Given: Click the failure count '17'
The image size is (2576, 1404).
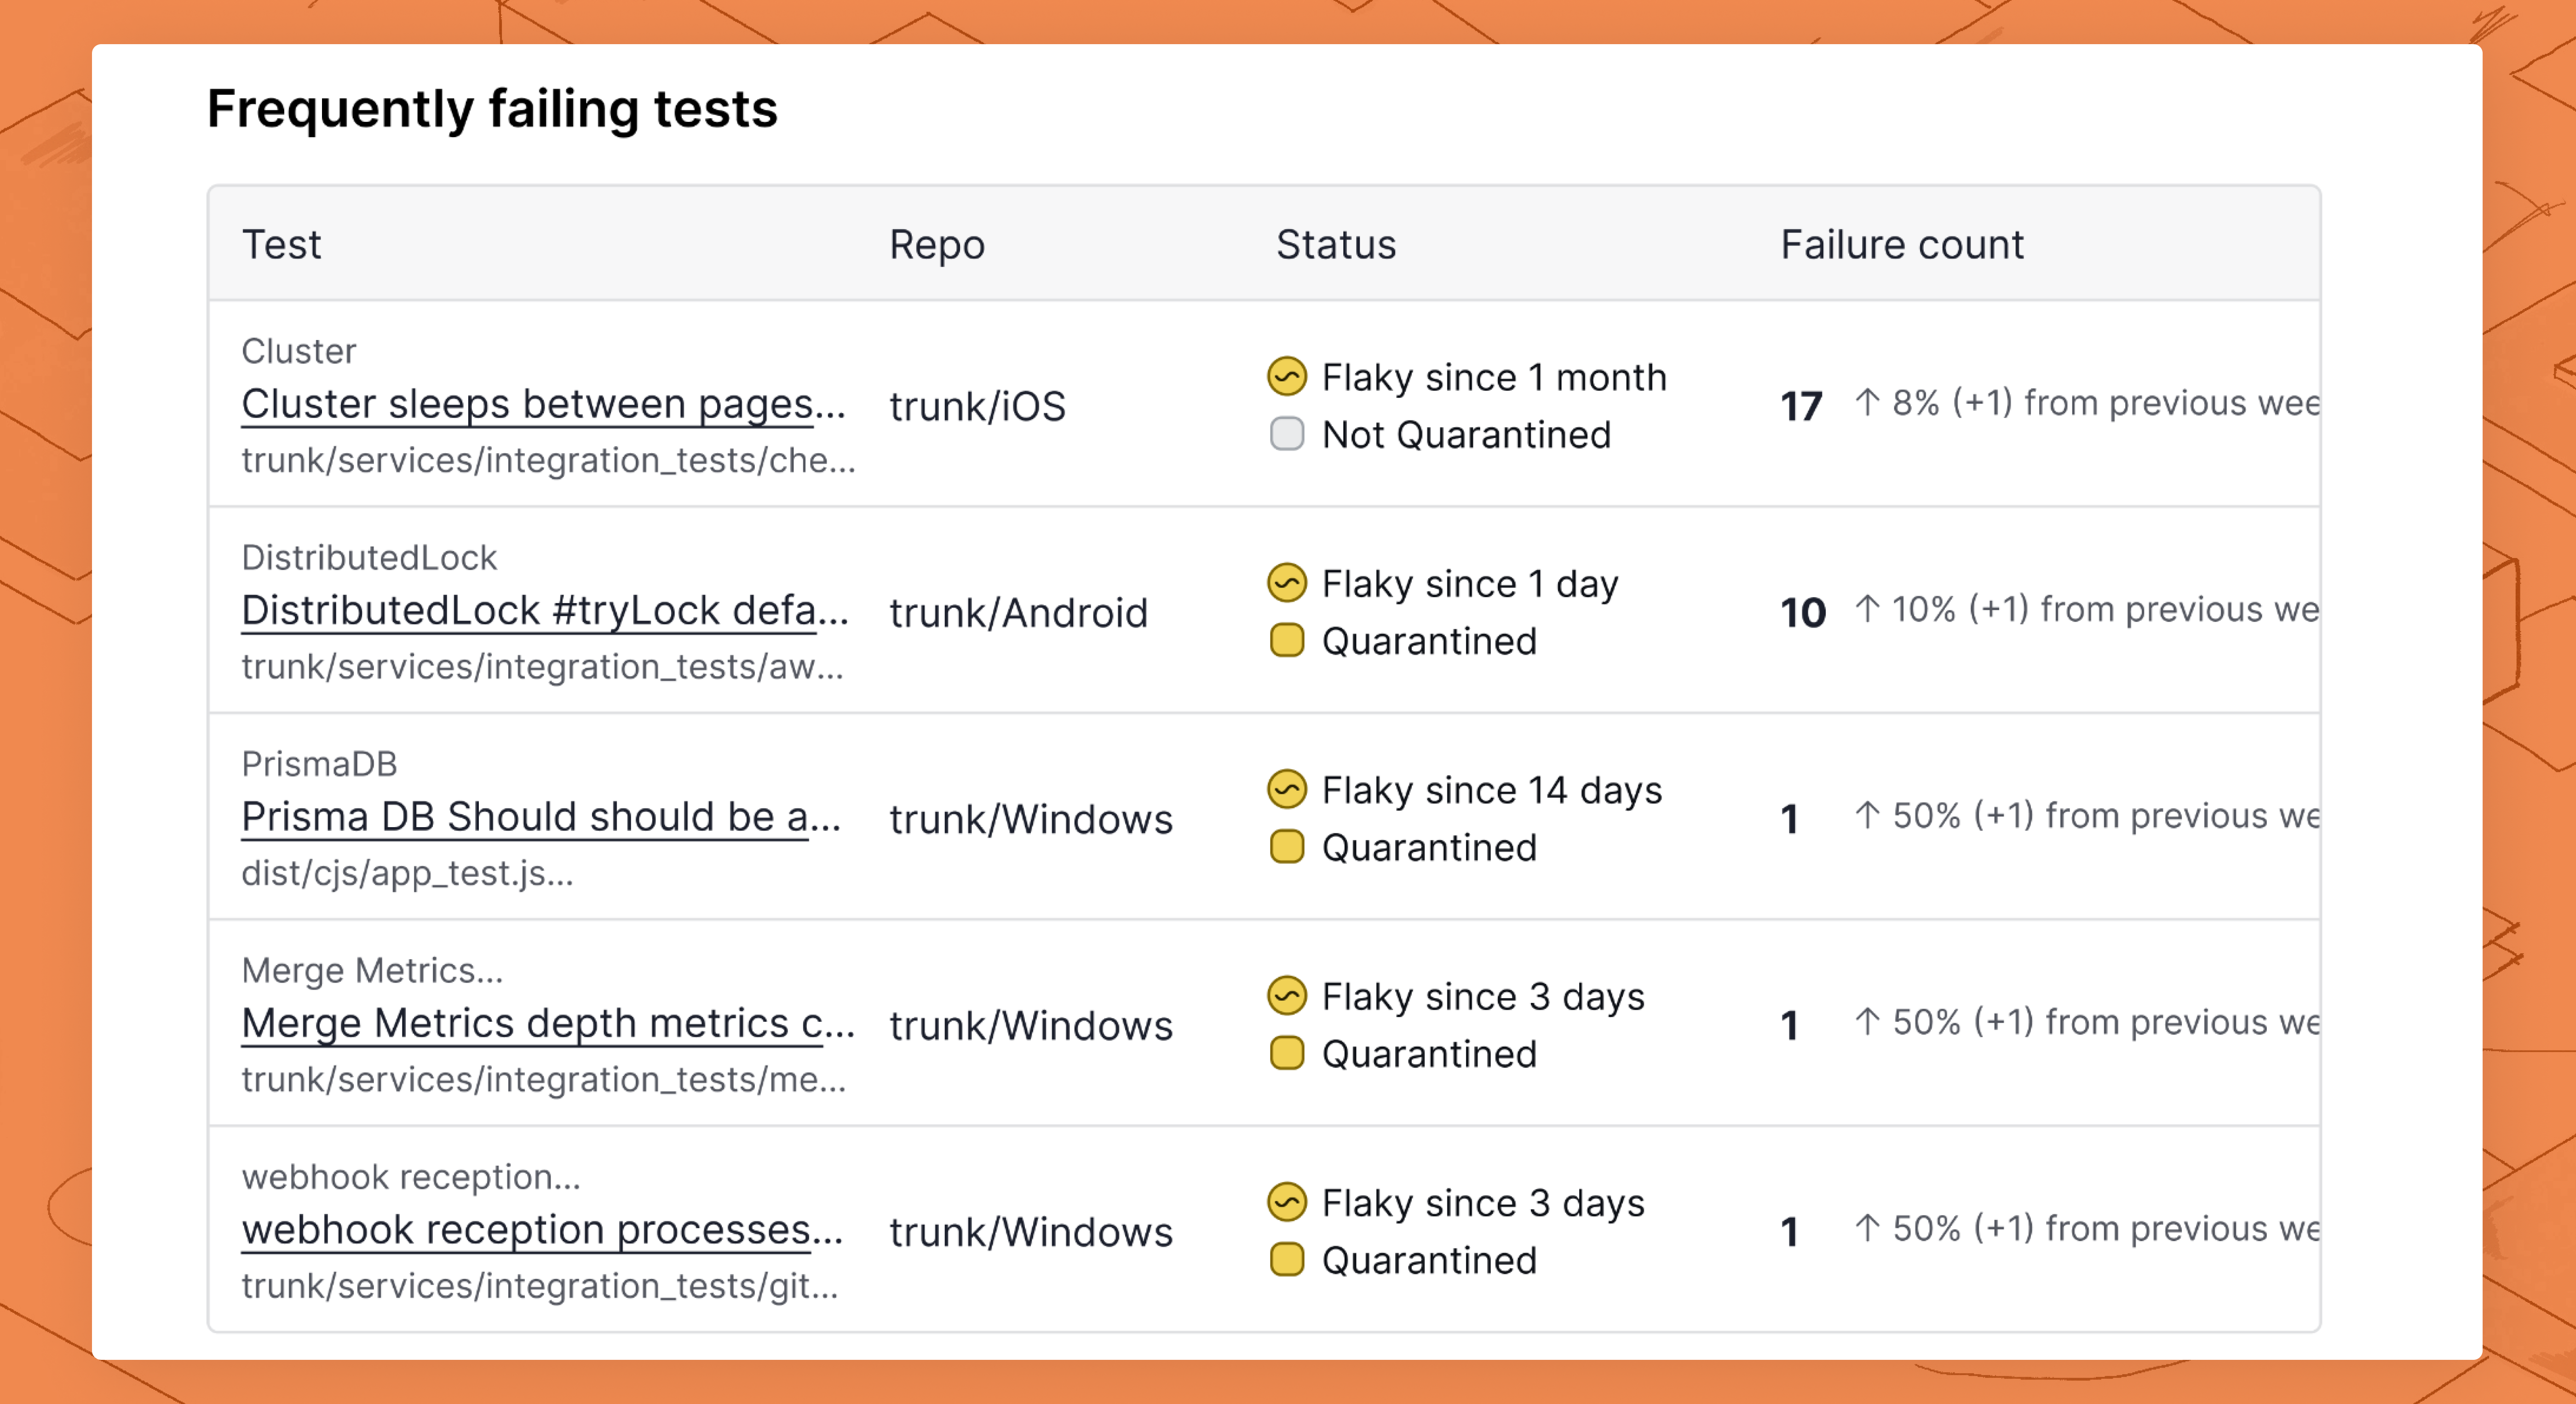Looking at the screenshot, I should [x=1802, y=406].
